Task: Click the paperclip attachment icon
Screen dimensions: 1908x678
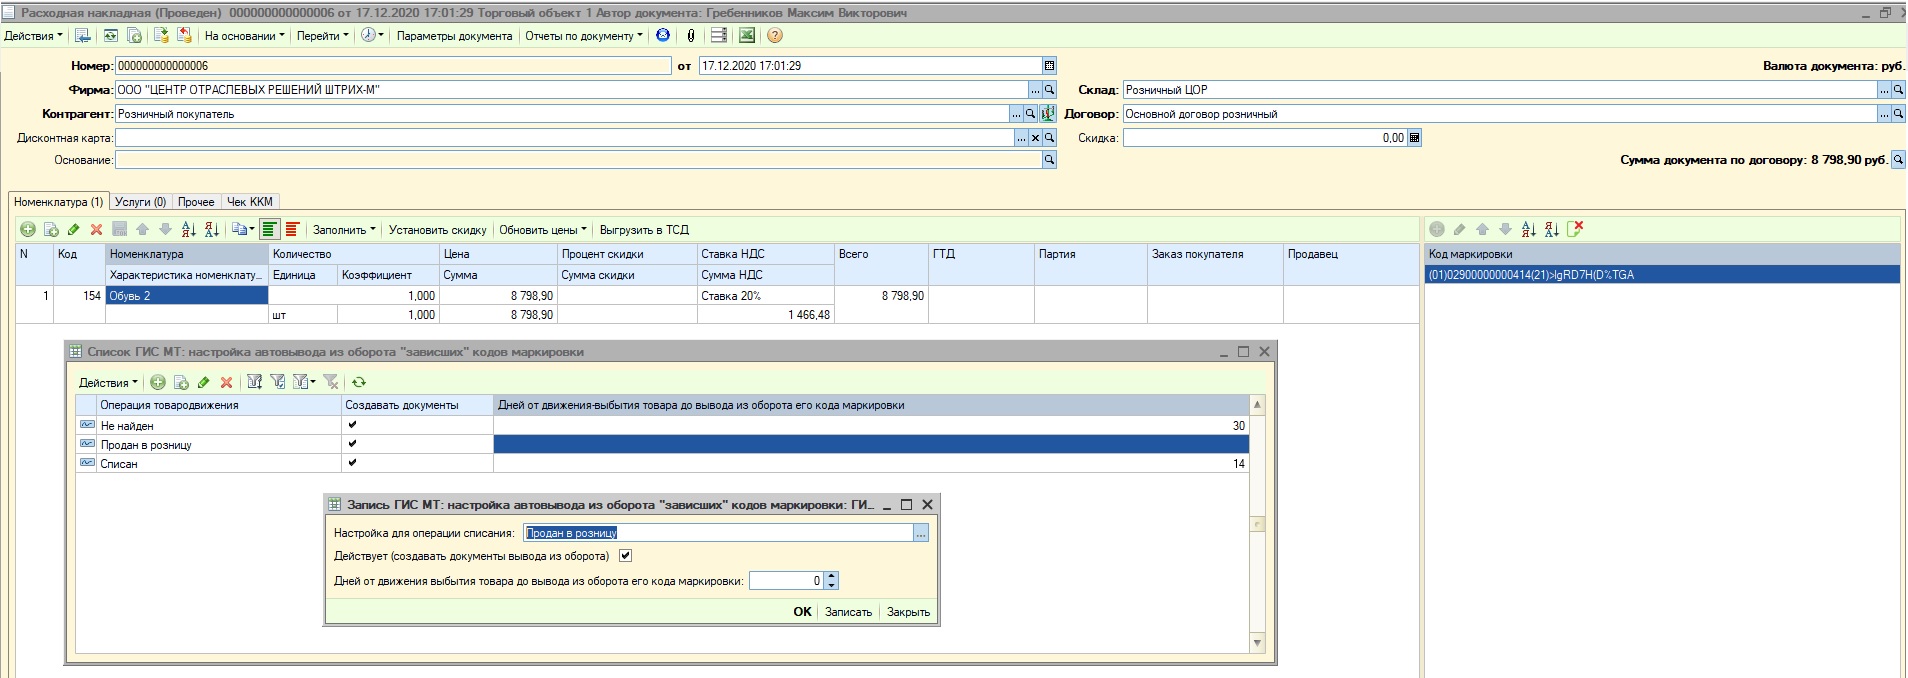Action: coord(690,35)
